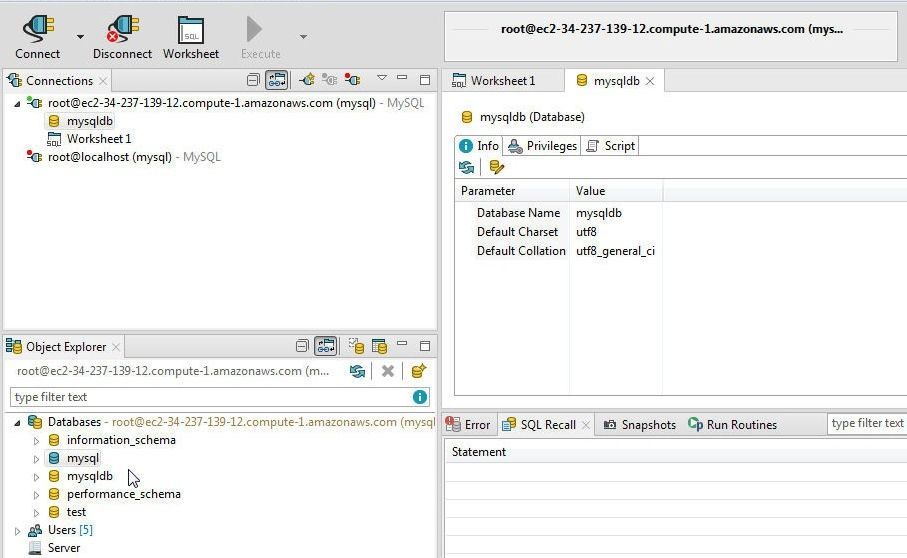The width and height of the screenshot is (907, 558).
Task: Click the grayed connect plug icon in Connections
Action: [x=330, y=79]
